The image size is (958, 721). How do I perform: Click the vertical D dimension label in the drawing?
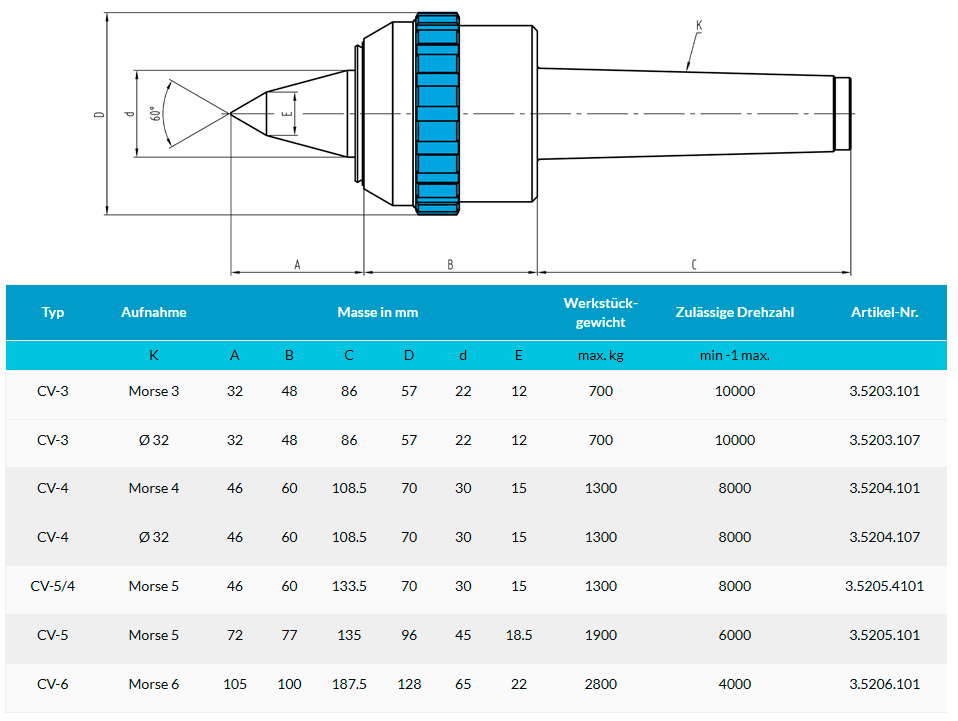click(x=99, y=114)
